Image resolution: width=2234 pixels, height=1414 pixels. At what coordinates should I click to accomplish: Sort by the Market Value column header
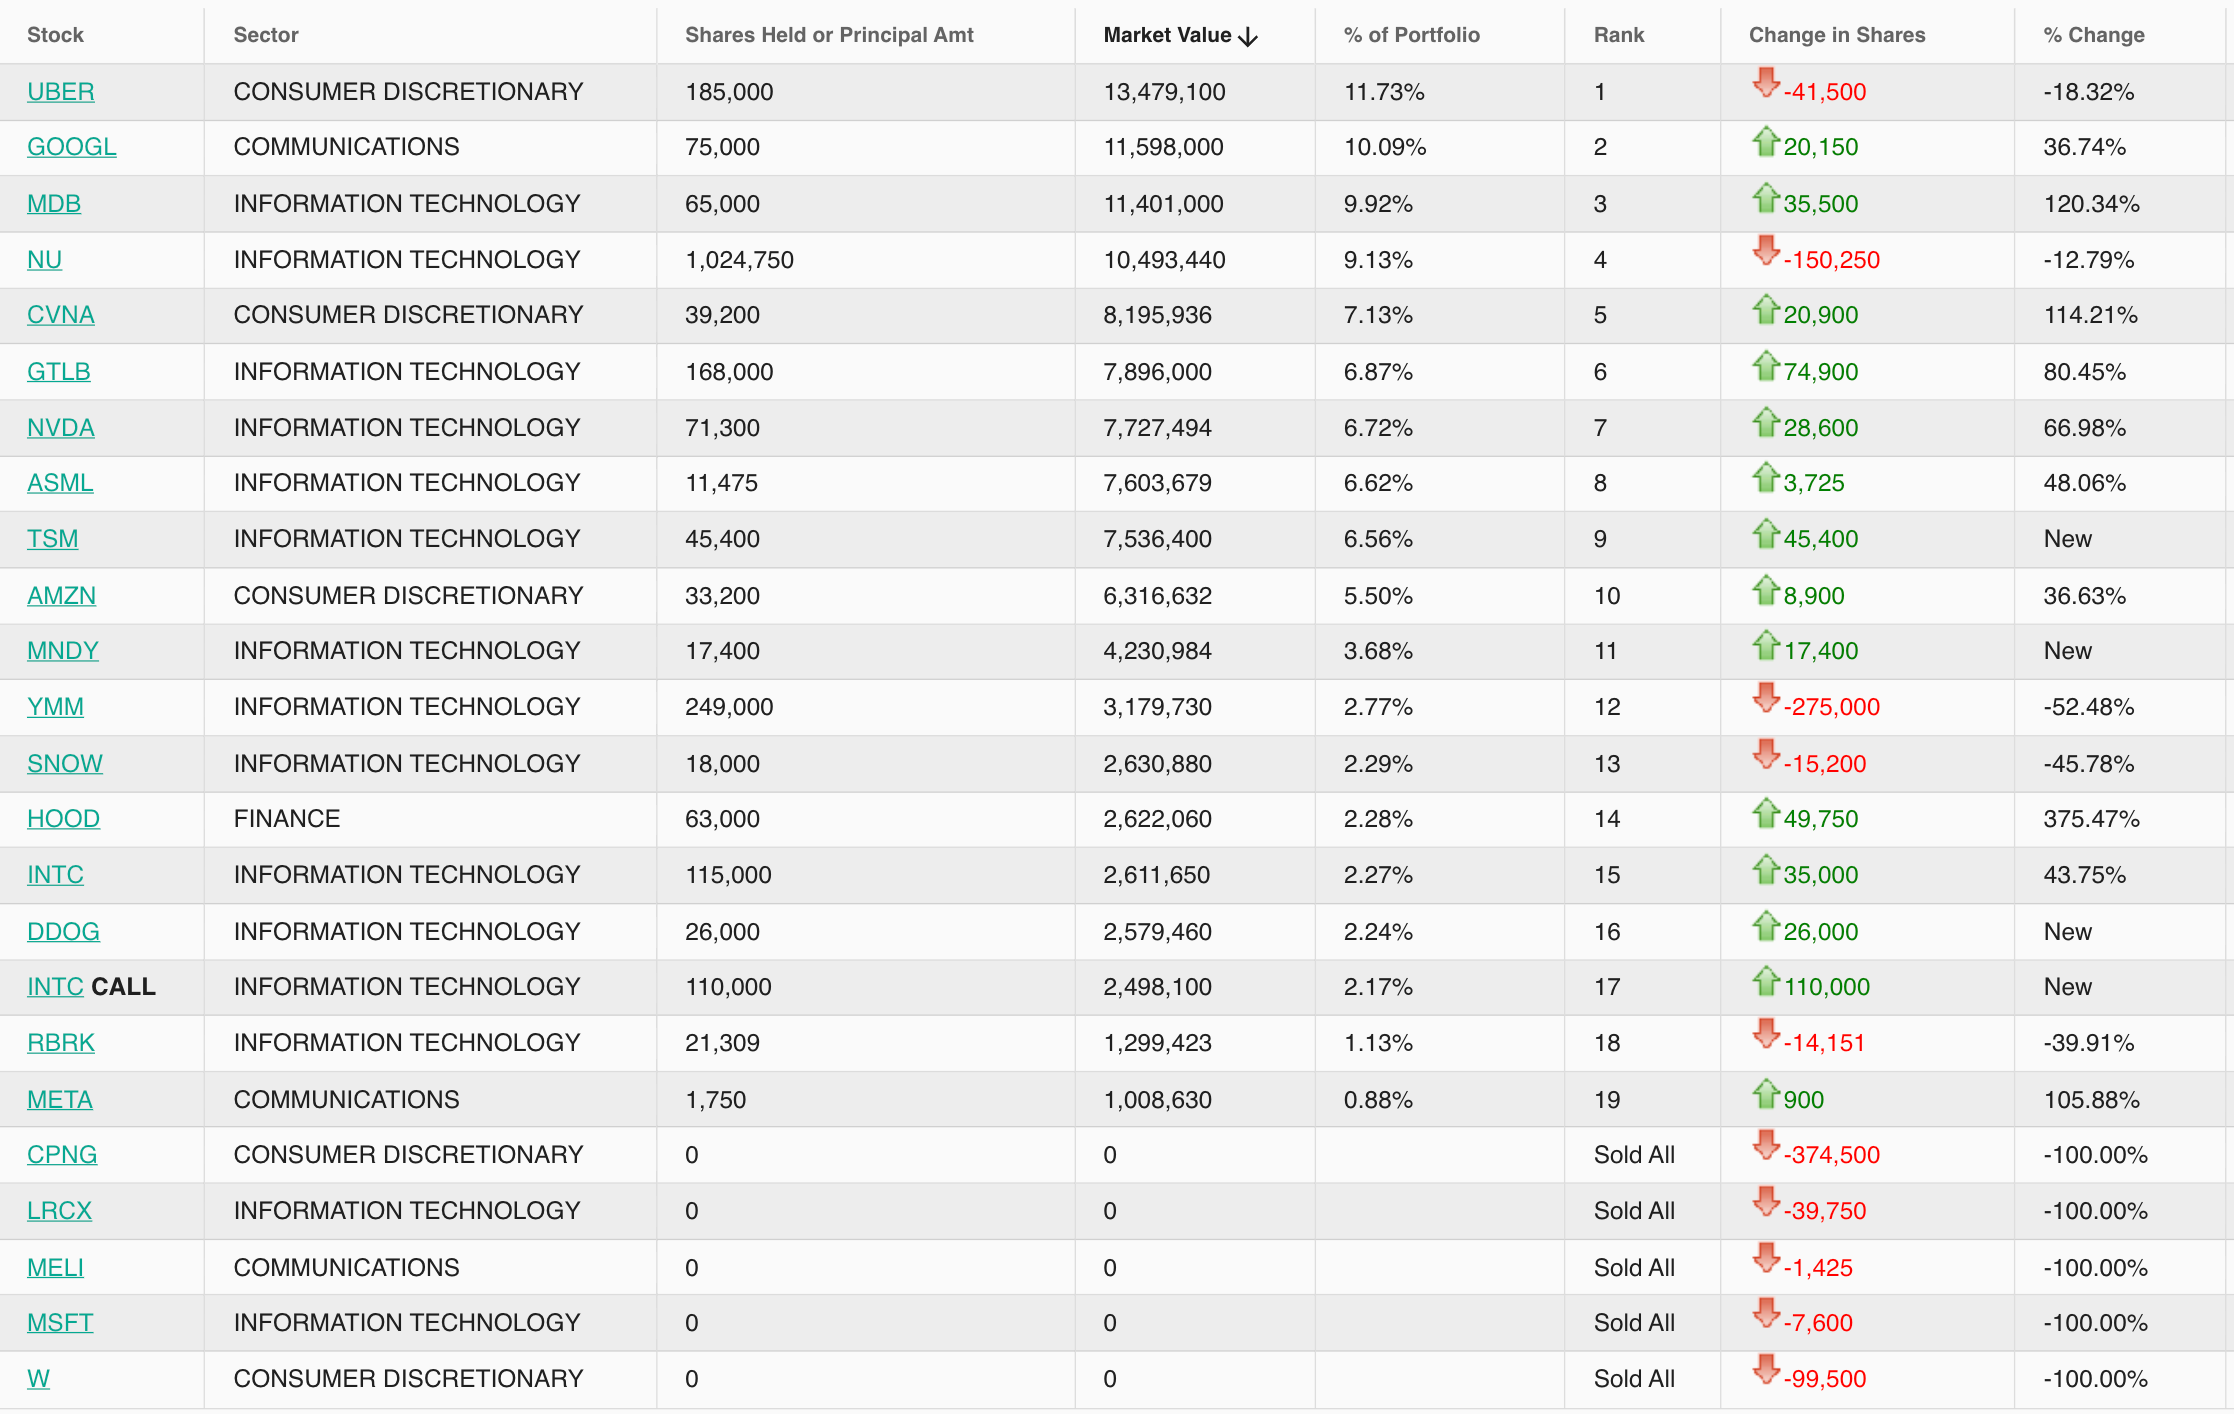tap(1167, 35)
